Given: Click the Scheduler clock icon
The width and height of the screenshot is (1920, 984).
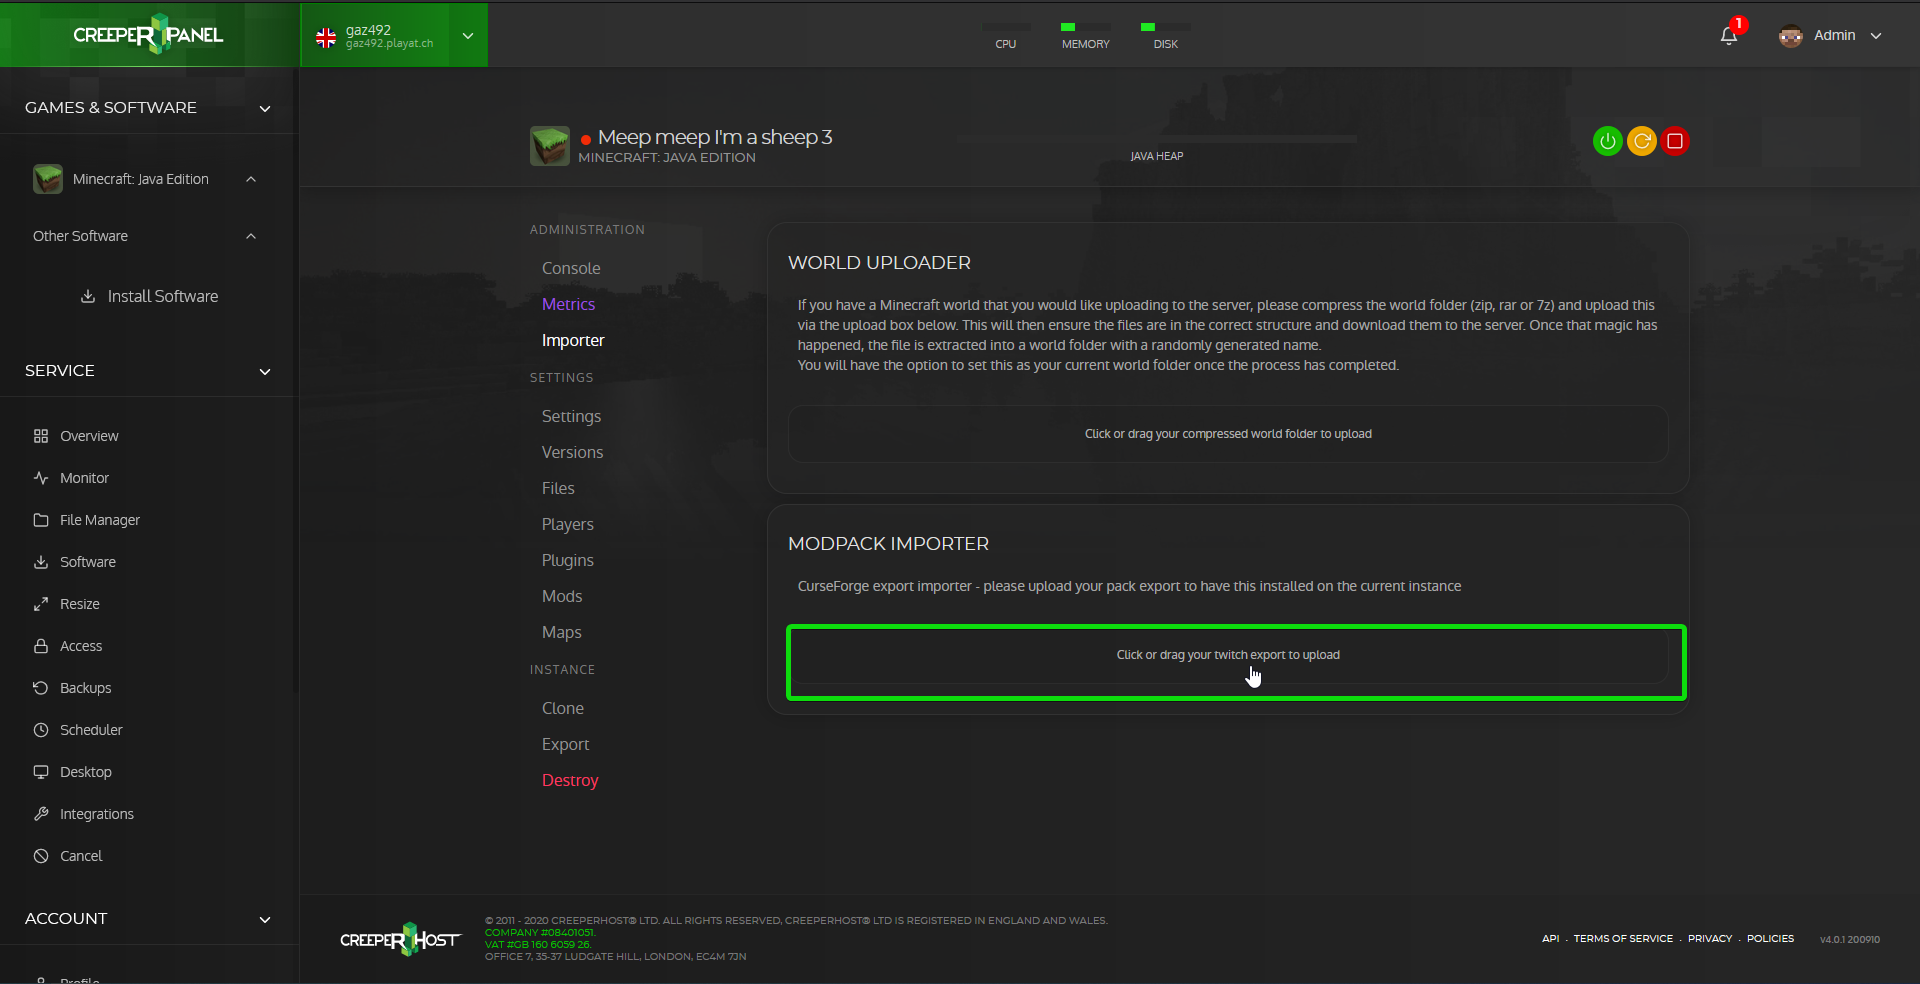Looking at the screenshot, I should [x=41, y=730].
